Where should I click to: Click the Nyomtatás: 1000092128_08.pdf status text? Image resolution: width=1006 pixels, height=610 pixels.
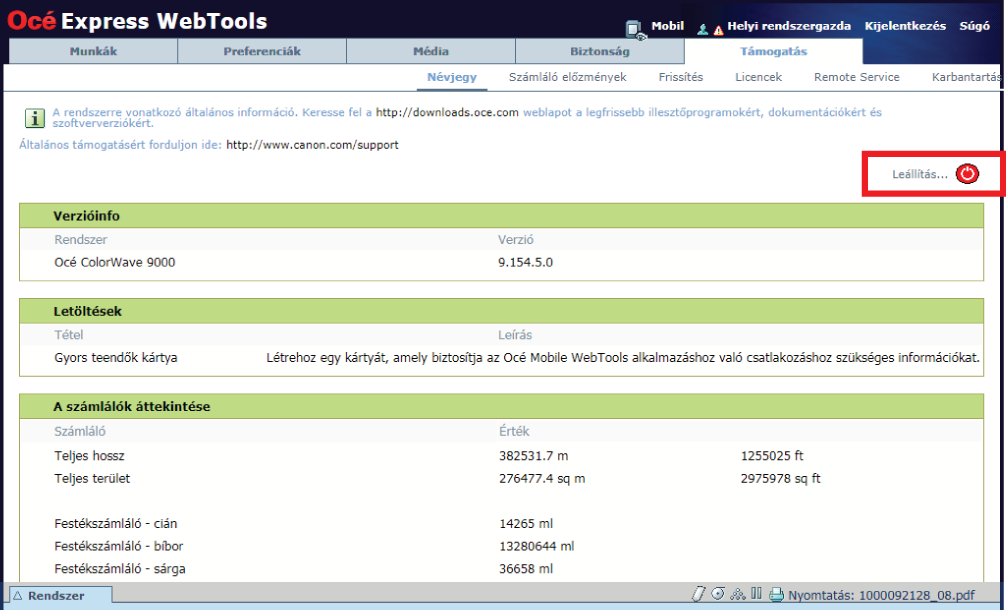click(881, 595)
